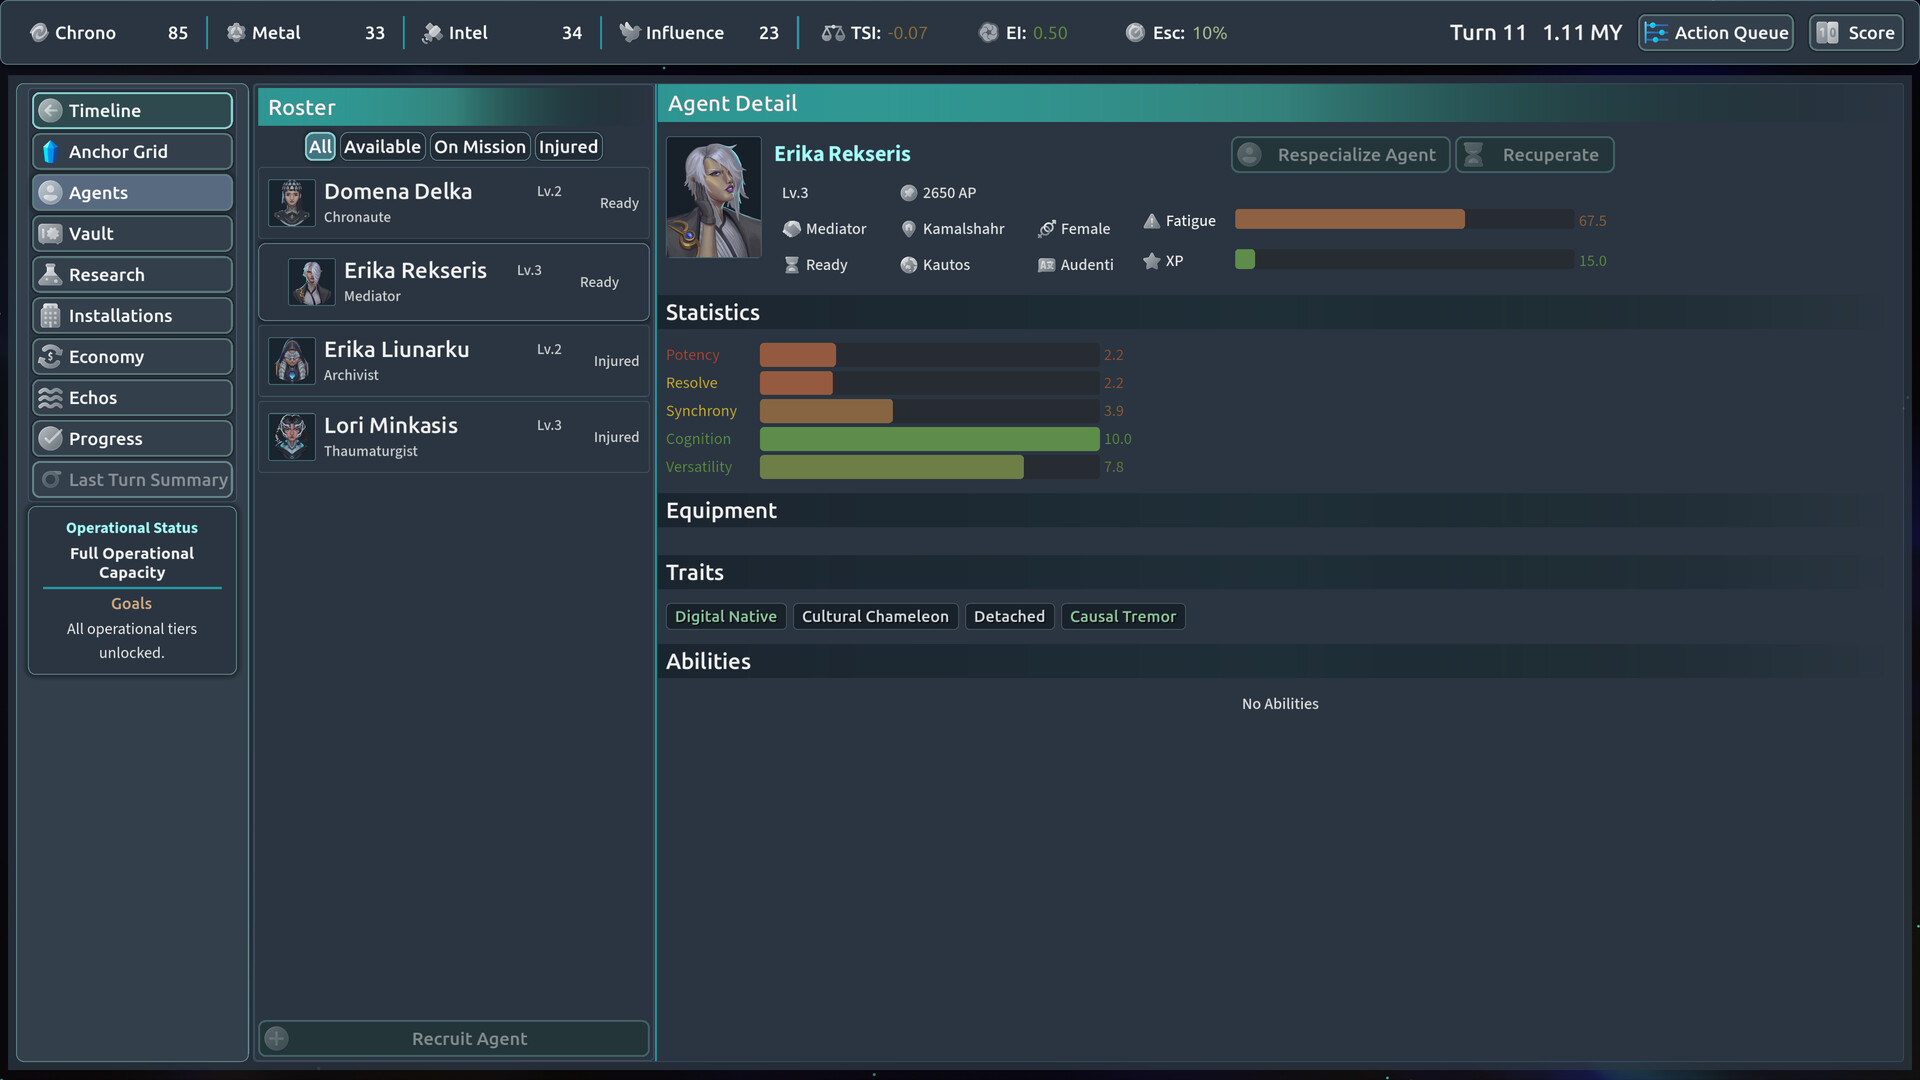Screen dimensions: 1920x1080
Task: Click the 2650 AP icon
Action: tap(909, 193)
